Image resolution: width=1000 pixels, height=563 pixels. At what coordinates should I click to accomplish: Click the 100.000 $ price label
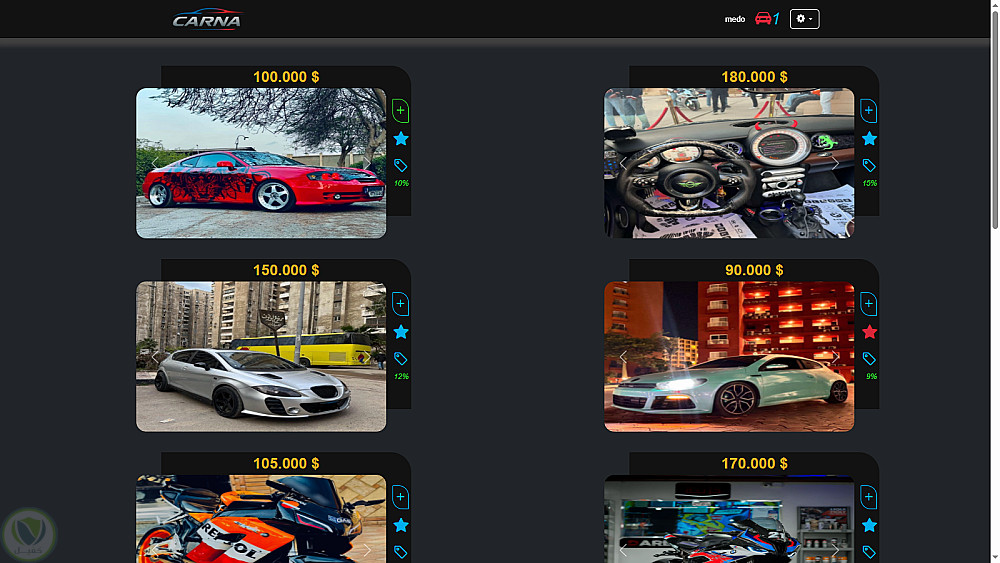point(286,77)
